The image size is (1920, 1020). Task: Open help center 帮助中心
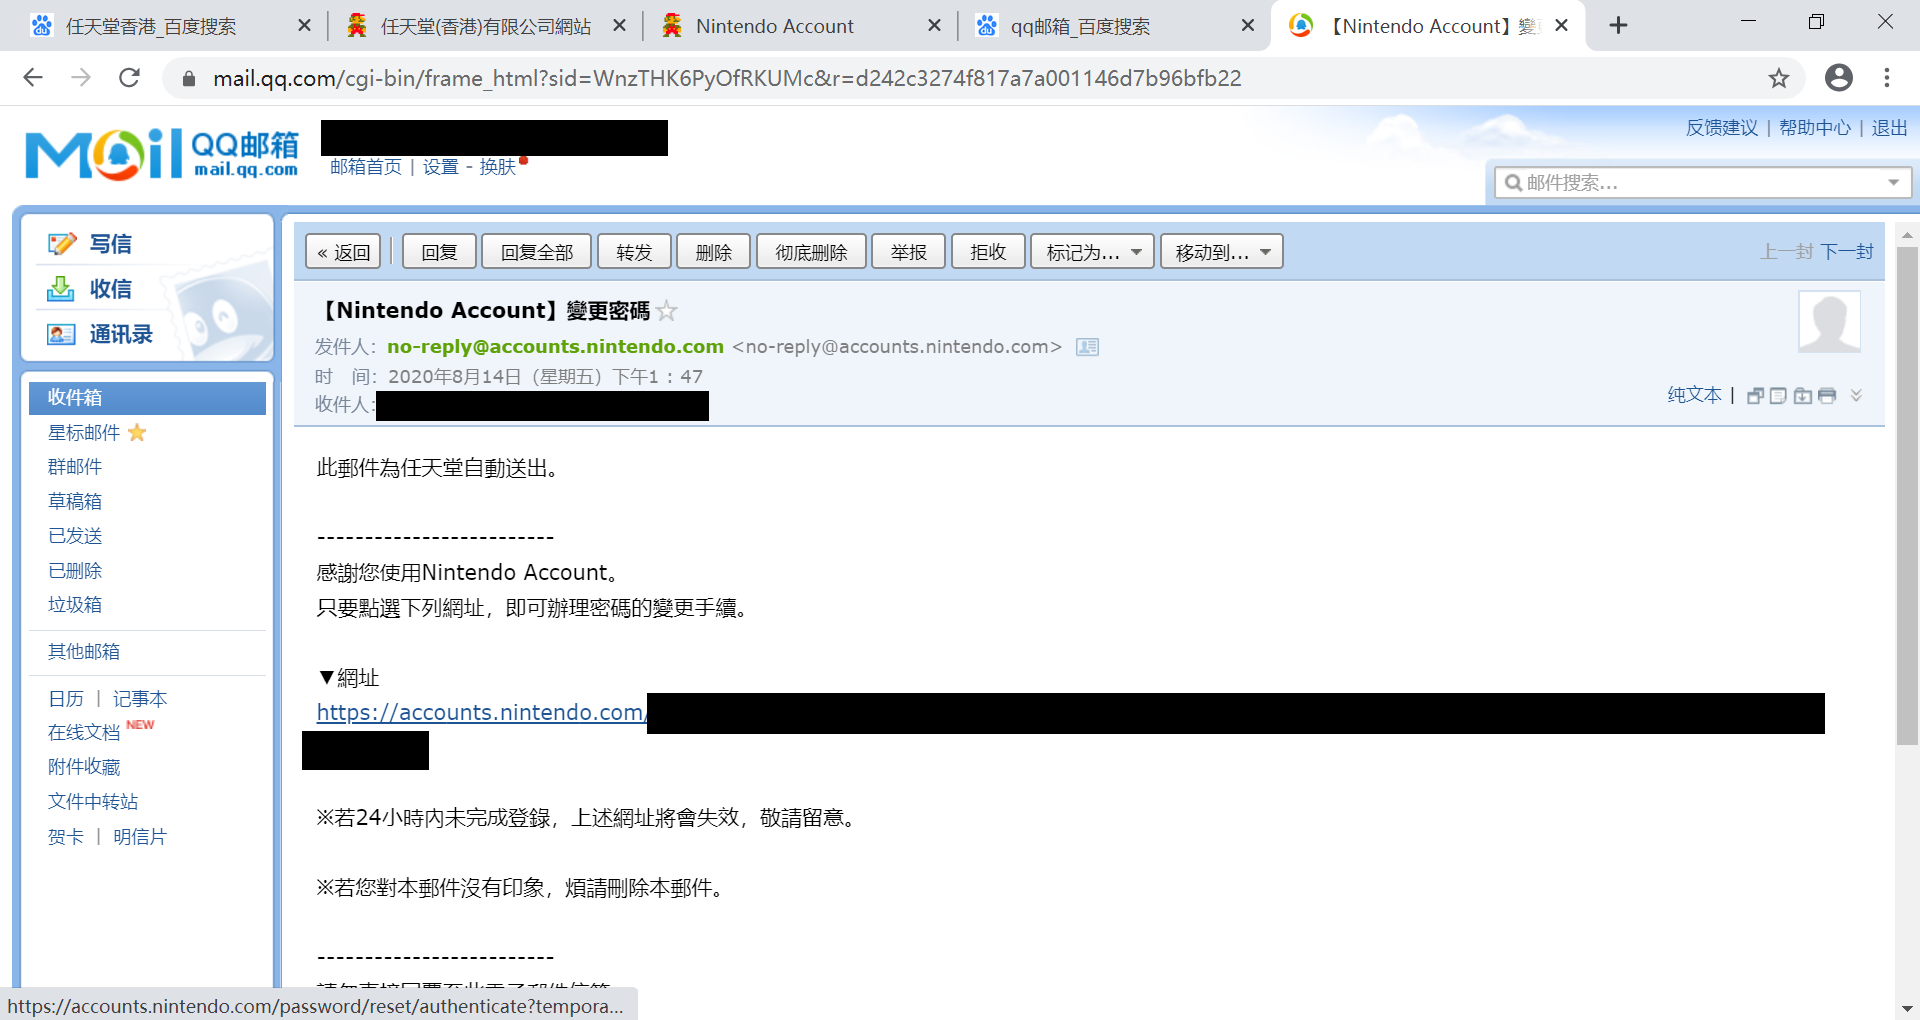point(1815,128)
